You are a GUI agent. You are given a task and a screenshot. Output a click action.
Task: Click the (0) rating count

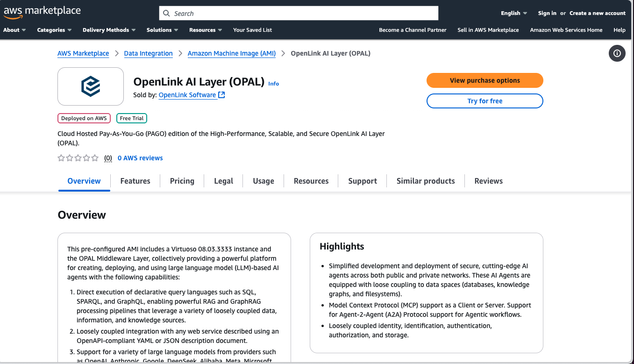click(108, 158)
